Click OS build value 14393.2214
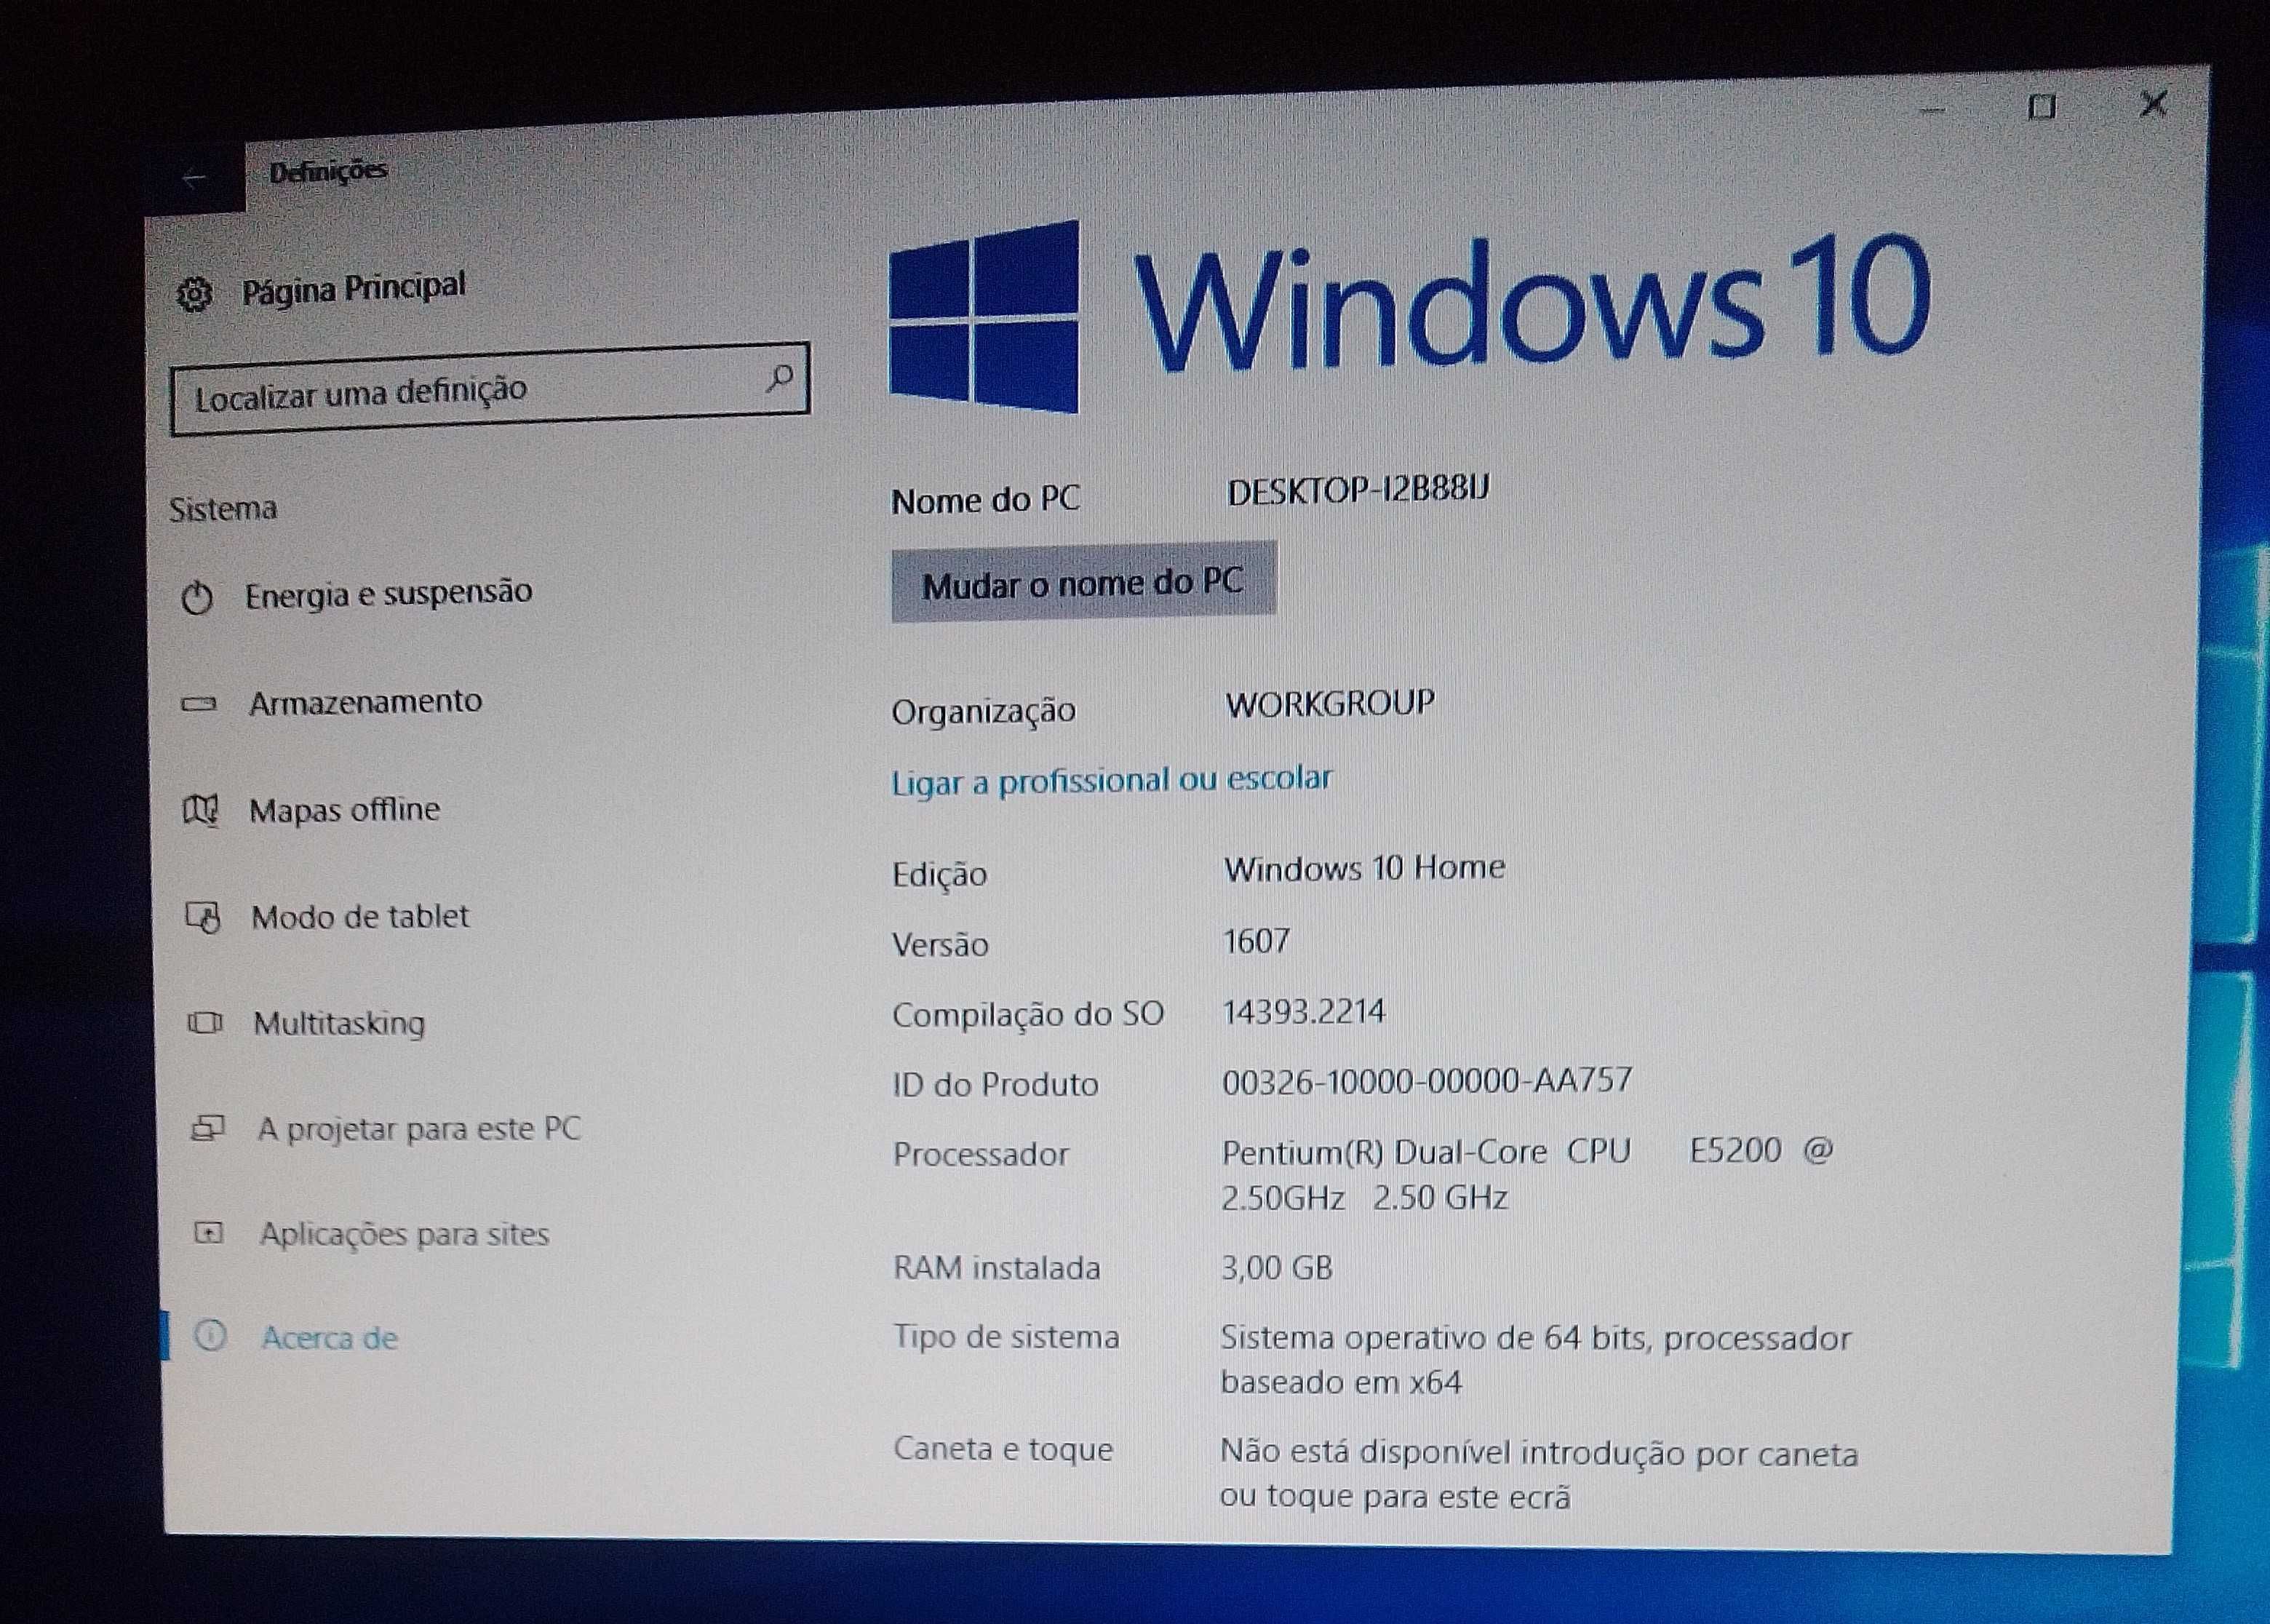2270x1624 pixels. tap(1304, 1011)
